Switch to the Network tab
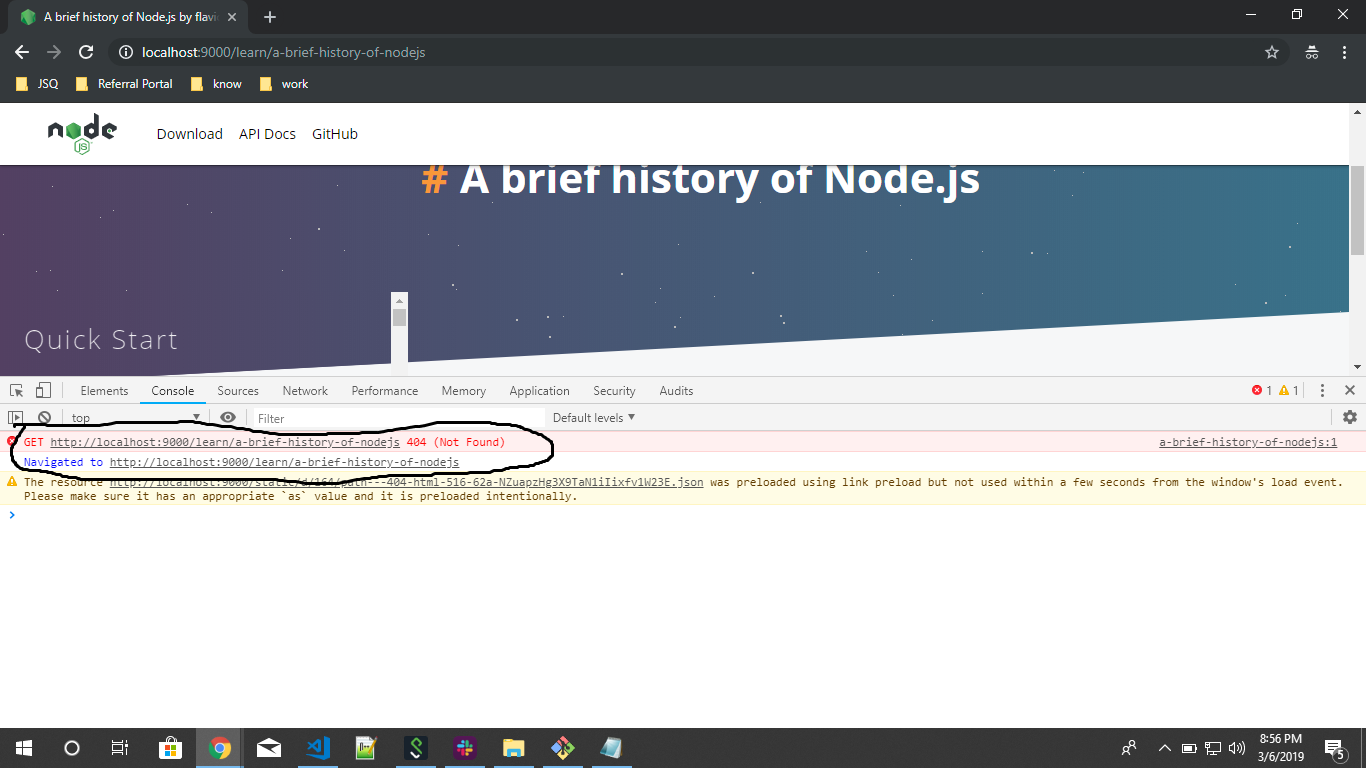 click(x=305, y=391)
